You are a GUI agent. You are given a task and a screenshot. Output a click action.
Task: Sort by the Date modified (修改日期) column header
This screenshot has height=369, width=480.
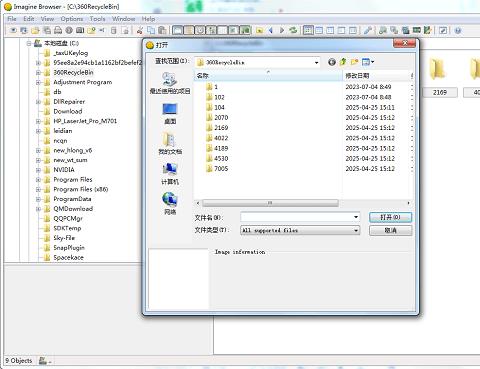377,76
